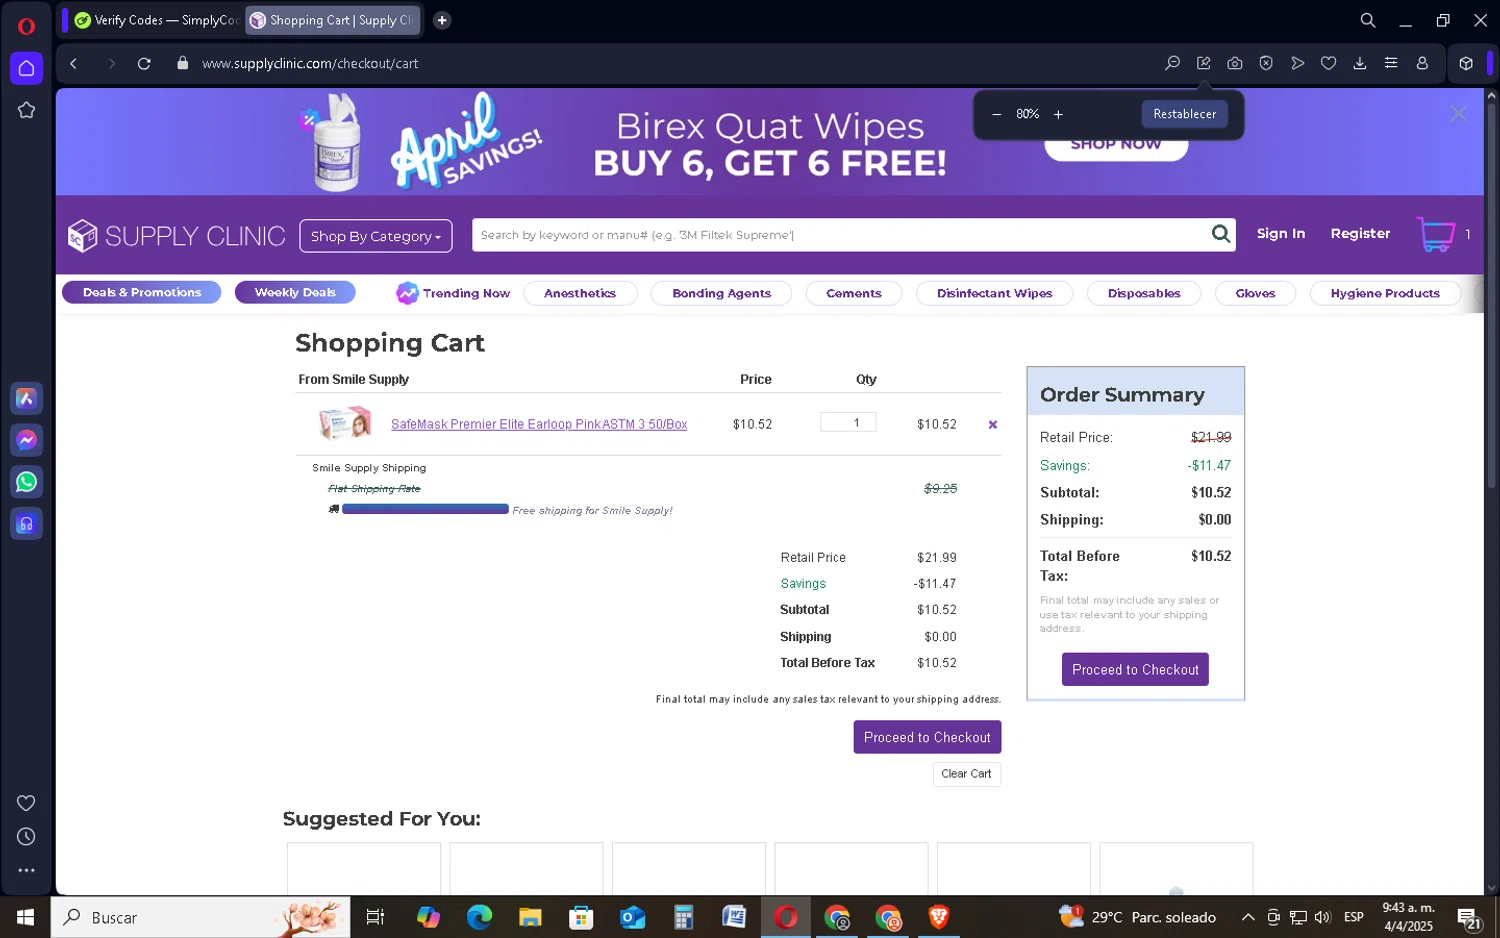Switch to Verify Codes SimplyCodes tab
Screen dimensions: 1500x938
click(155, 20)
